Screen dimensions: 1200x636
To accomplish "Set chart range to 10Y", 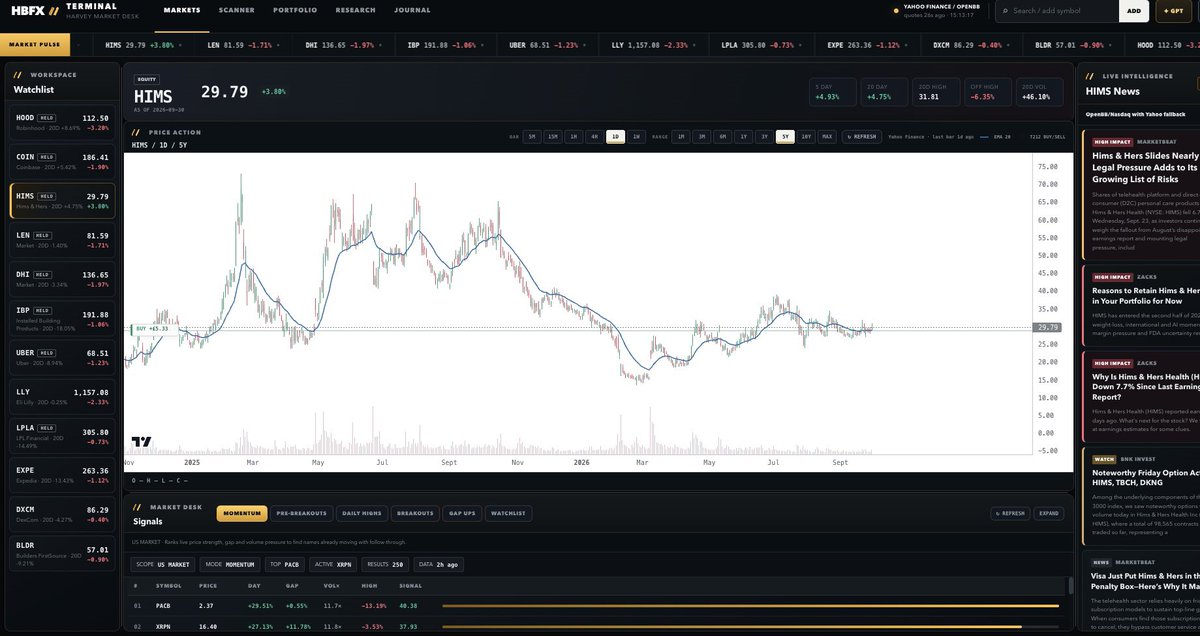I will pyautogui.click(x=806, y=136).
